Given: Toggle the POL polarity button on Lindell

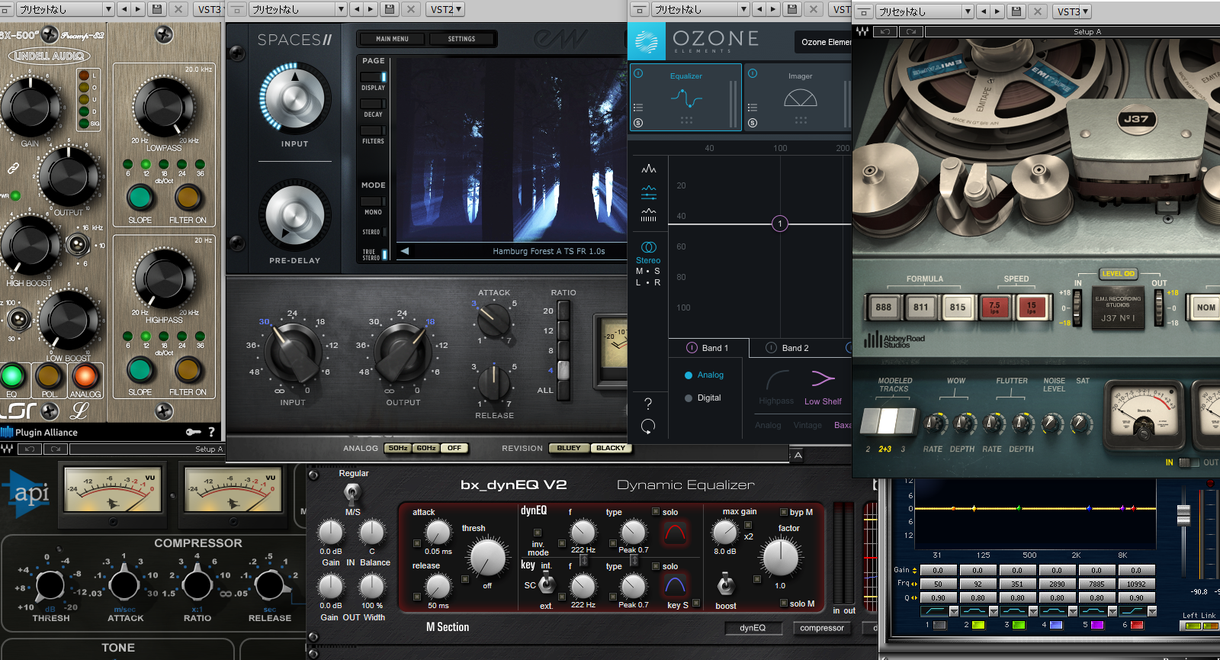Looking at the screenshot, I should tap(48, 376).
